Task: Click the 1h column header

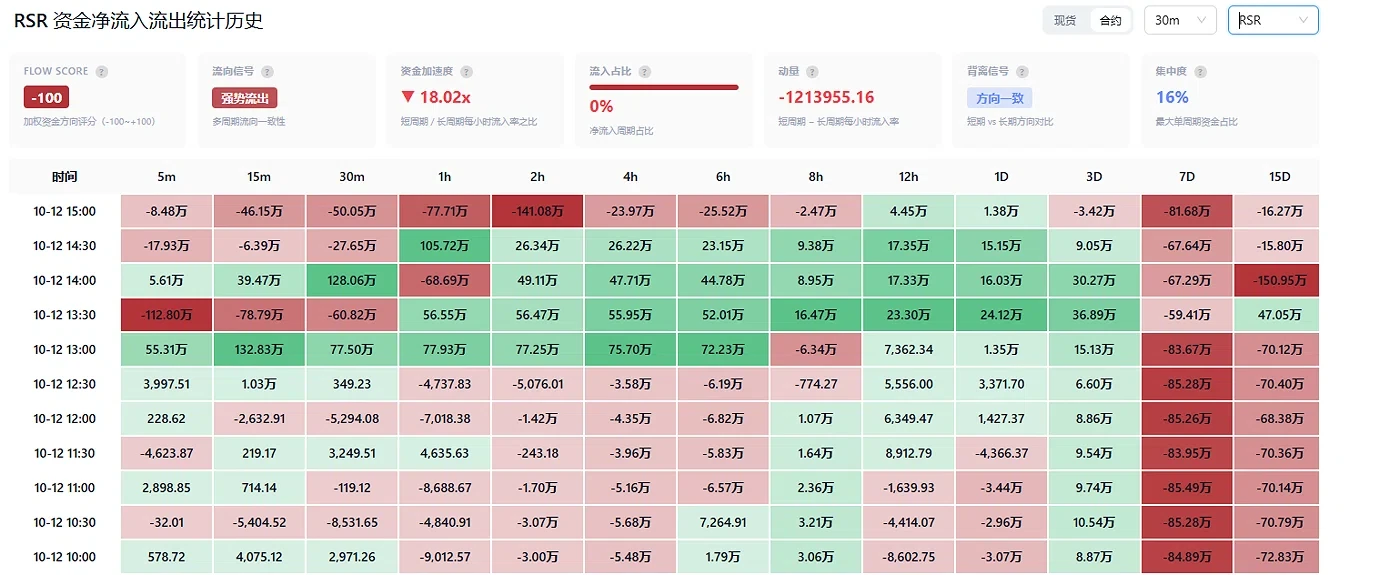Action: pos(444,177)
